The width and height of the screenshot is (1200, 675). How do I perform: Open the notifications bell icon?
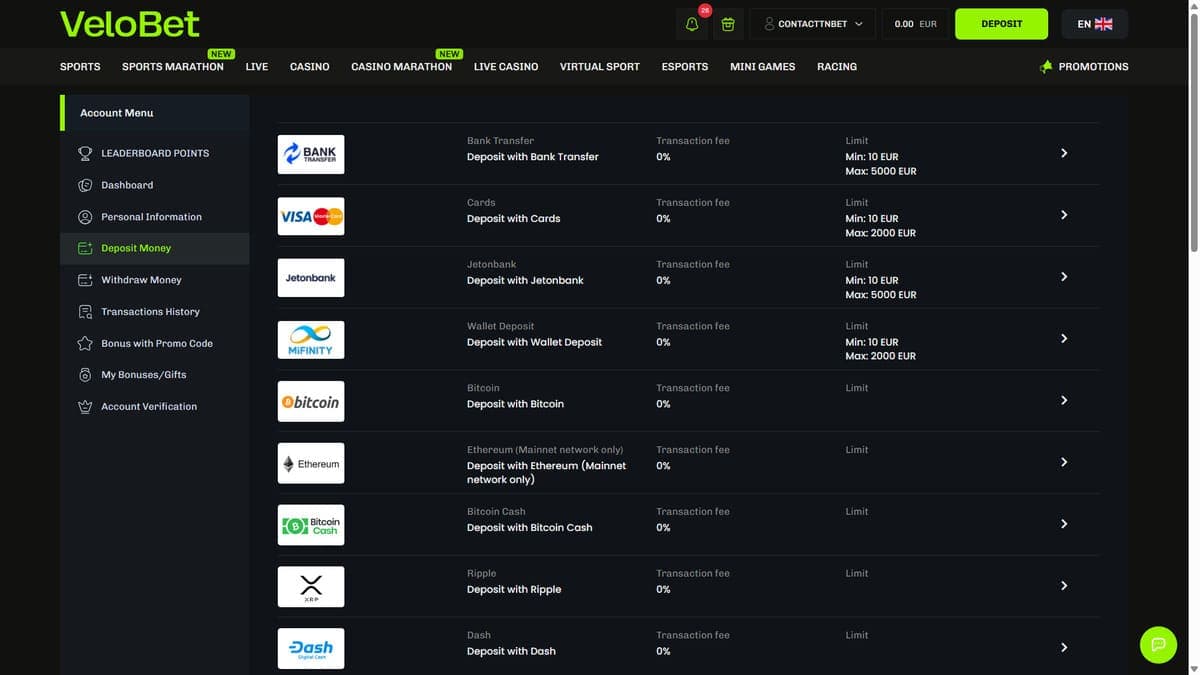tap(691, 24)
